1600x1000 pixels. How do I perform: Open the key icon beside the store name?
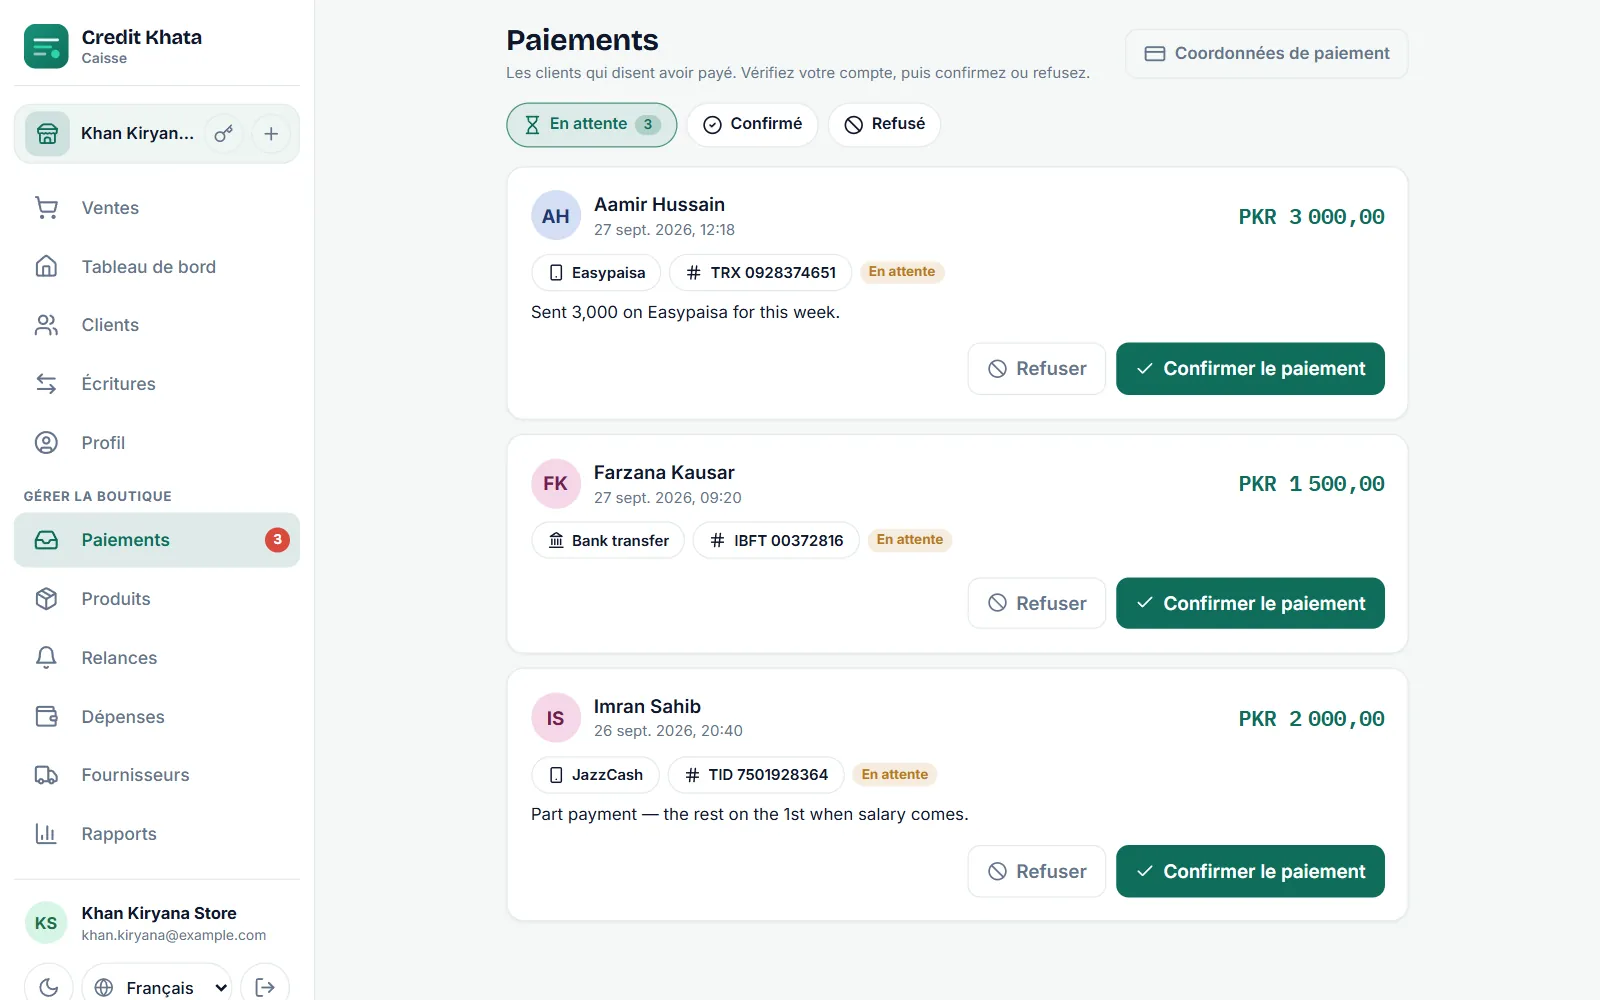[224, 134]
